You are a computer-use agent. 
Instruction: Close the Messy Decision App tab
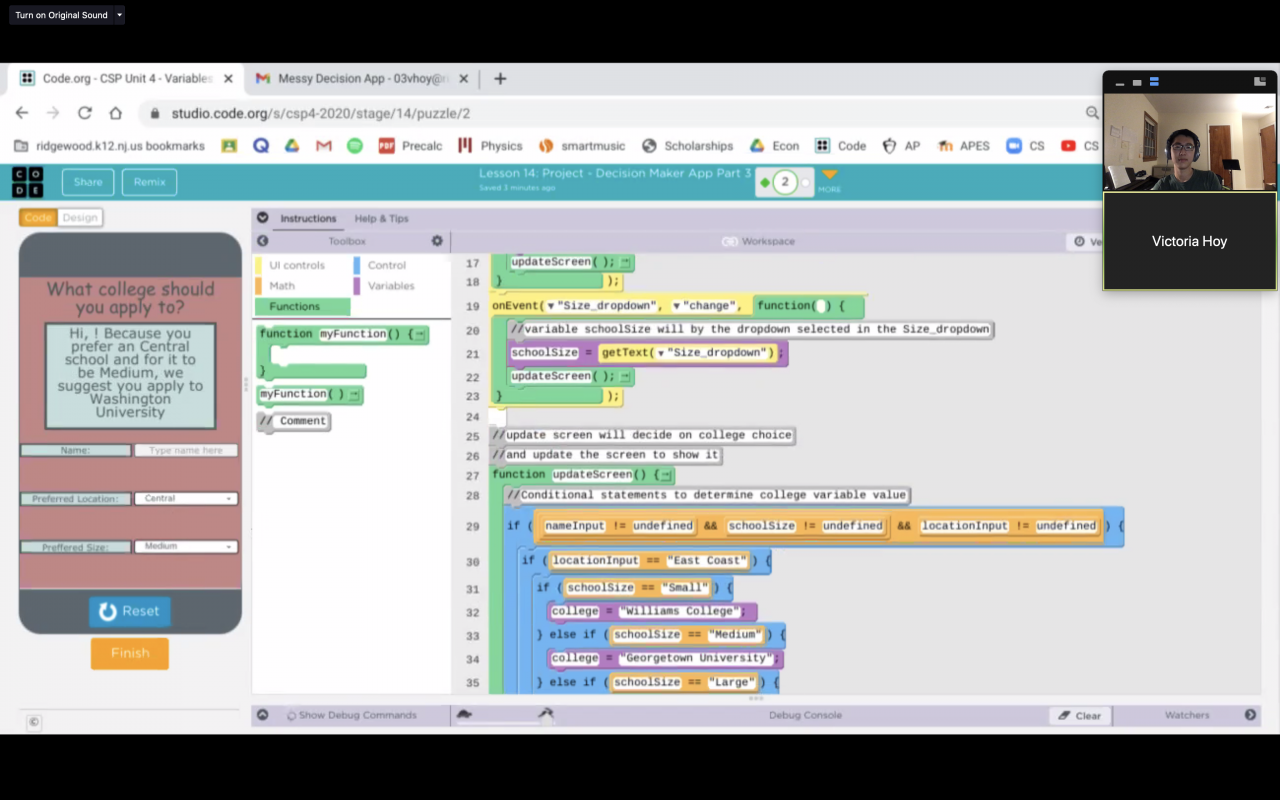coord(466,79)
